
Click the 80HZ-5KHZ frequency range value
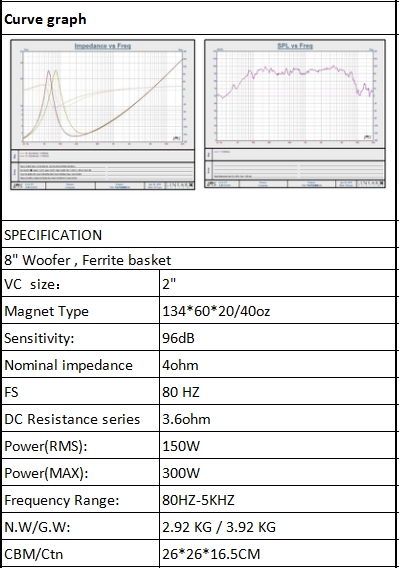click(x=198, y=500)
